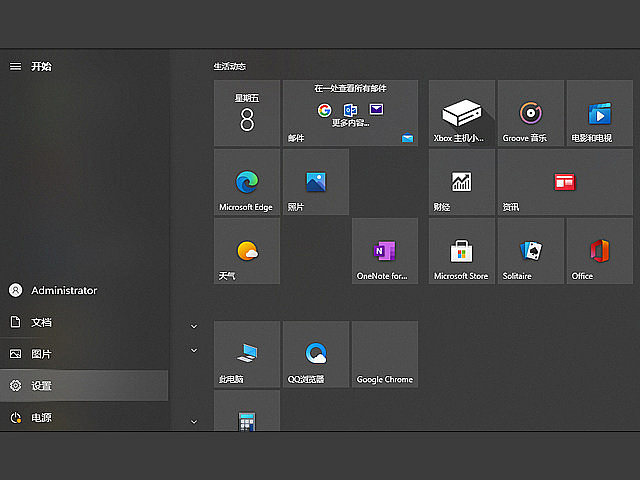
Task: Click the topmost chevron above the 此电脑 row
Action: (194, 326)
